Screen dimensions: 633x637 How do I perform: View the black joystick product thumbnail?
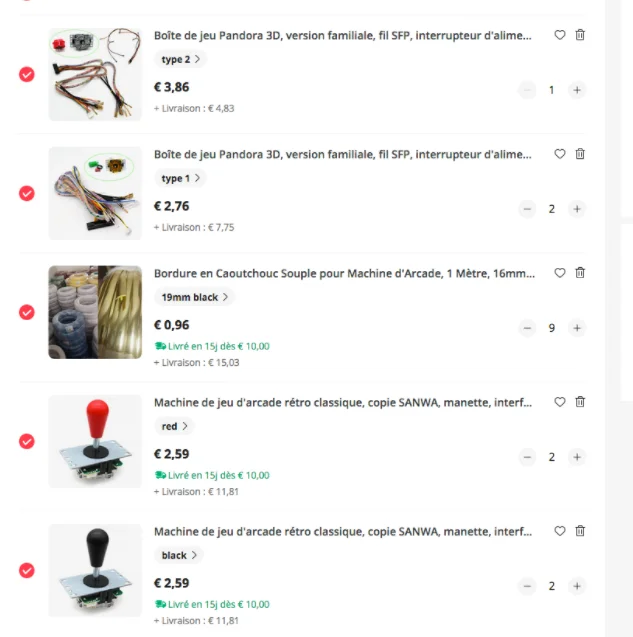tap(95, 570)
